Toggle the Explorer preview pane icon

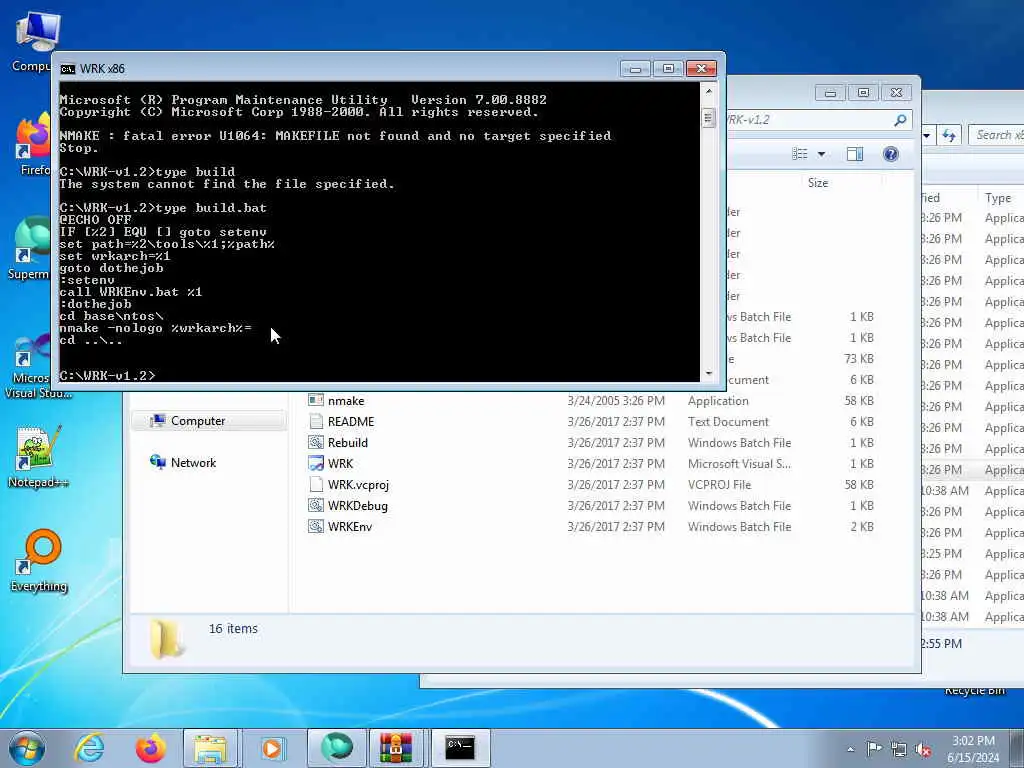[x=854, y=154]
